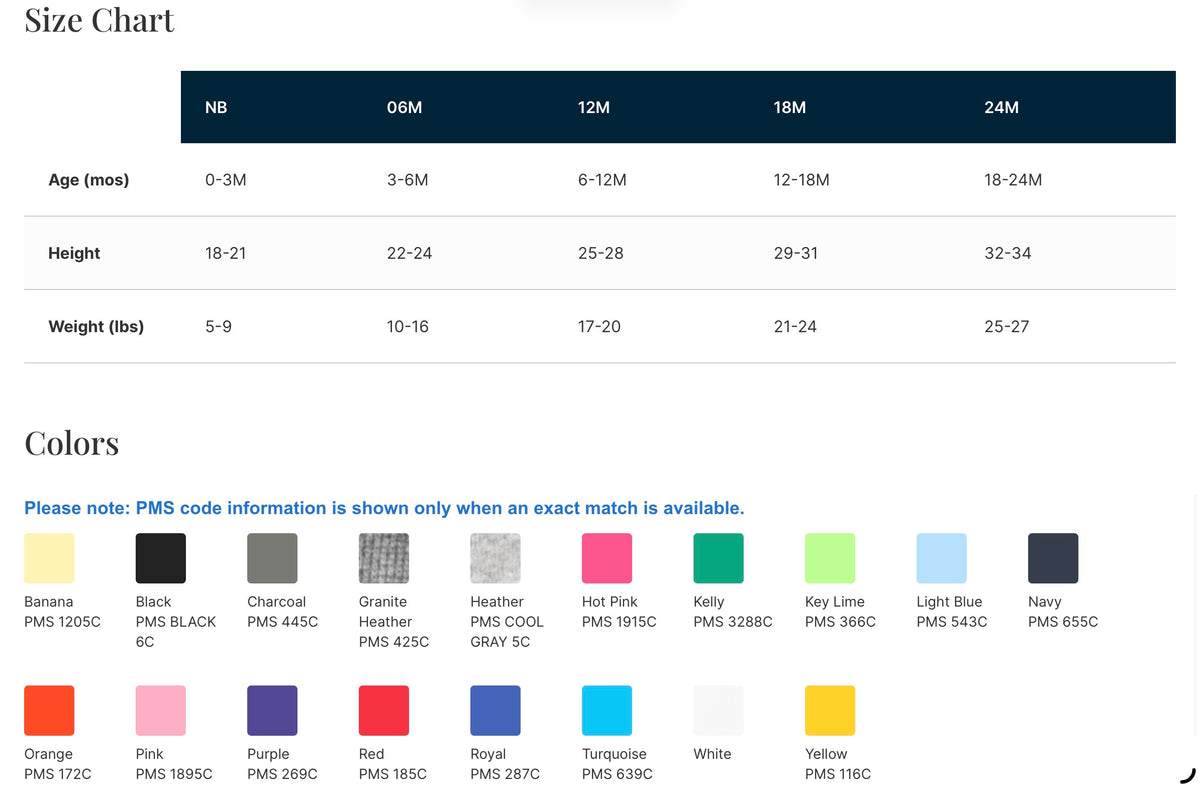Click the Turquoise color swatch
The width and height of the screenshot is (1200, 788).
pos(607,710)
